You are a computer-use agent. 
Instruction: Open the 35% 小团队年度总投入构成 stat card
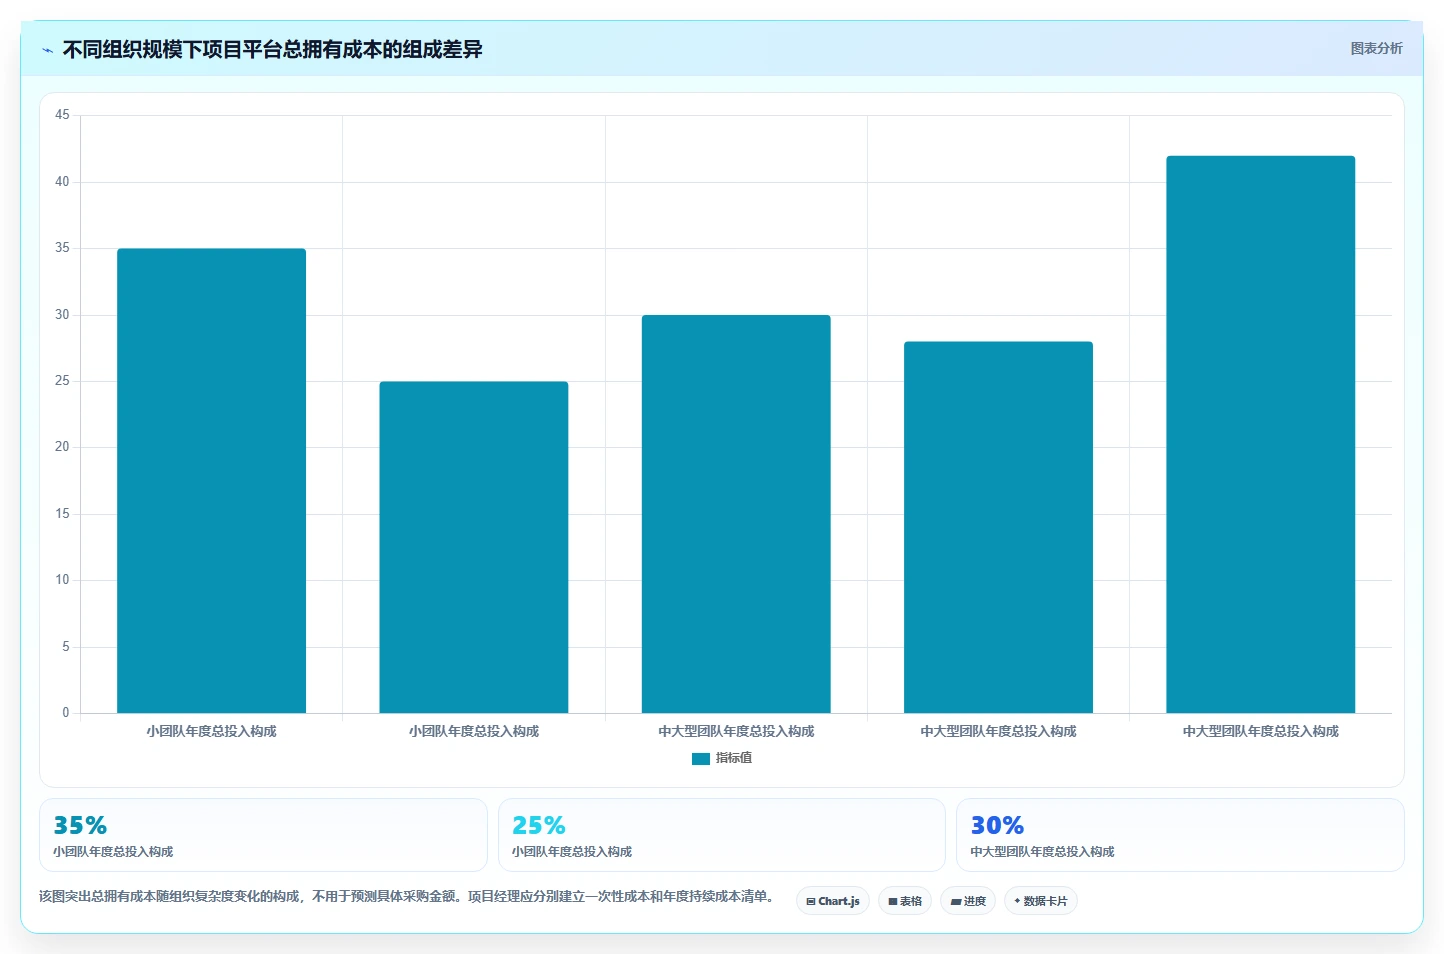[263, 835]
